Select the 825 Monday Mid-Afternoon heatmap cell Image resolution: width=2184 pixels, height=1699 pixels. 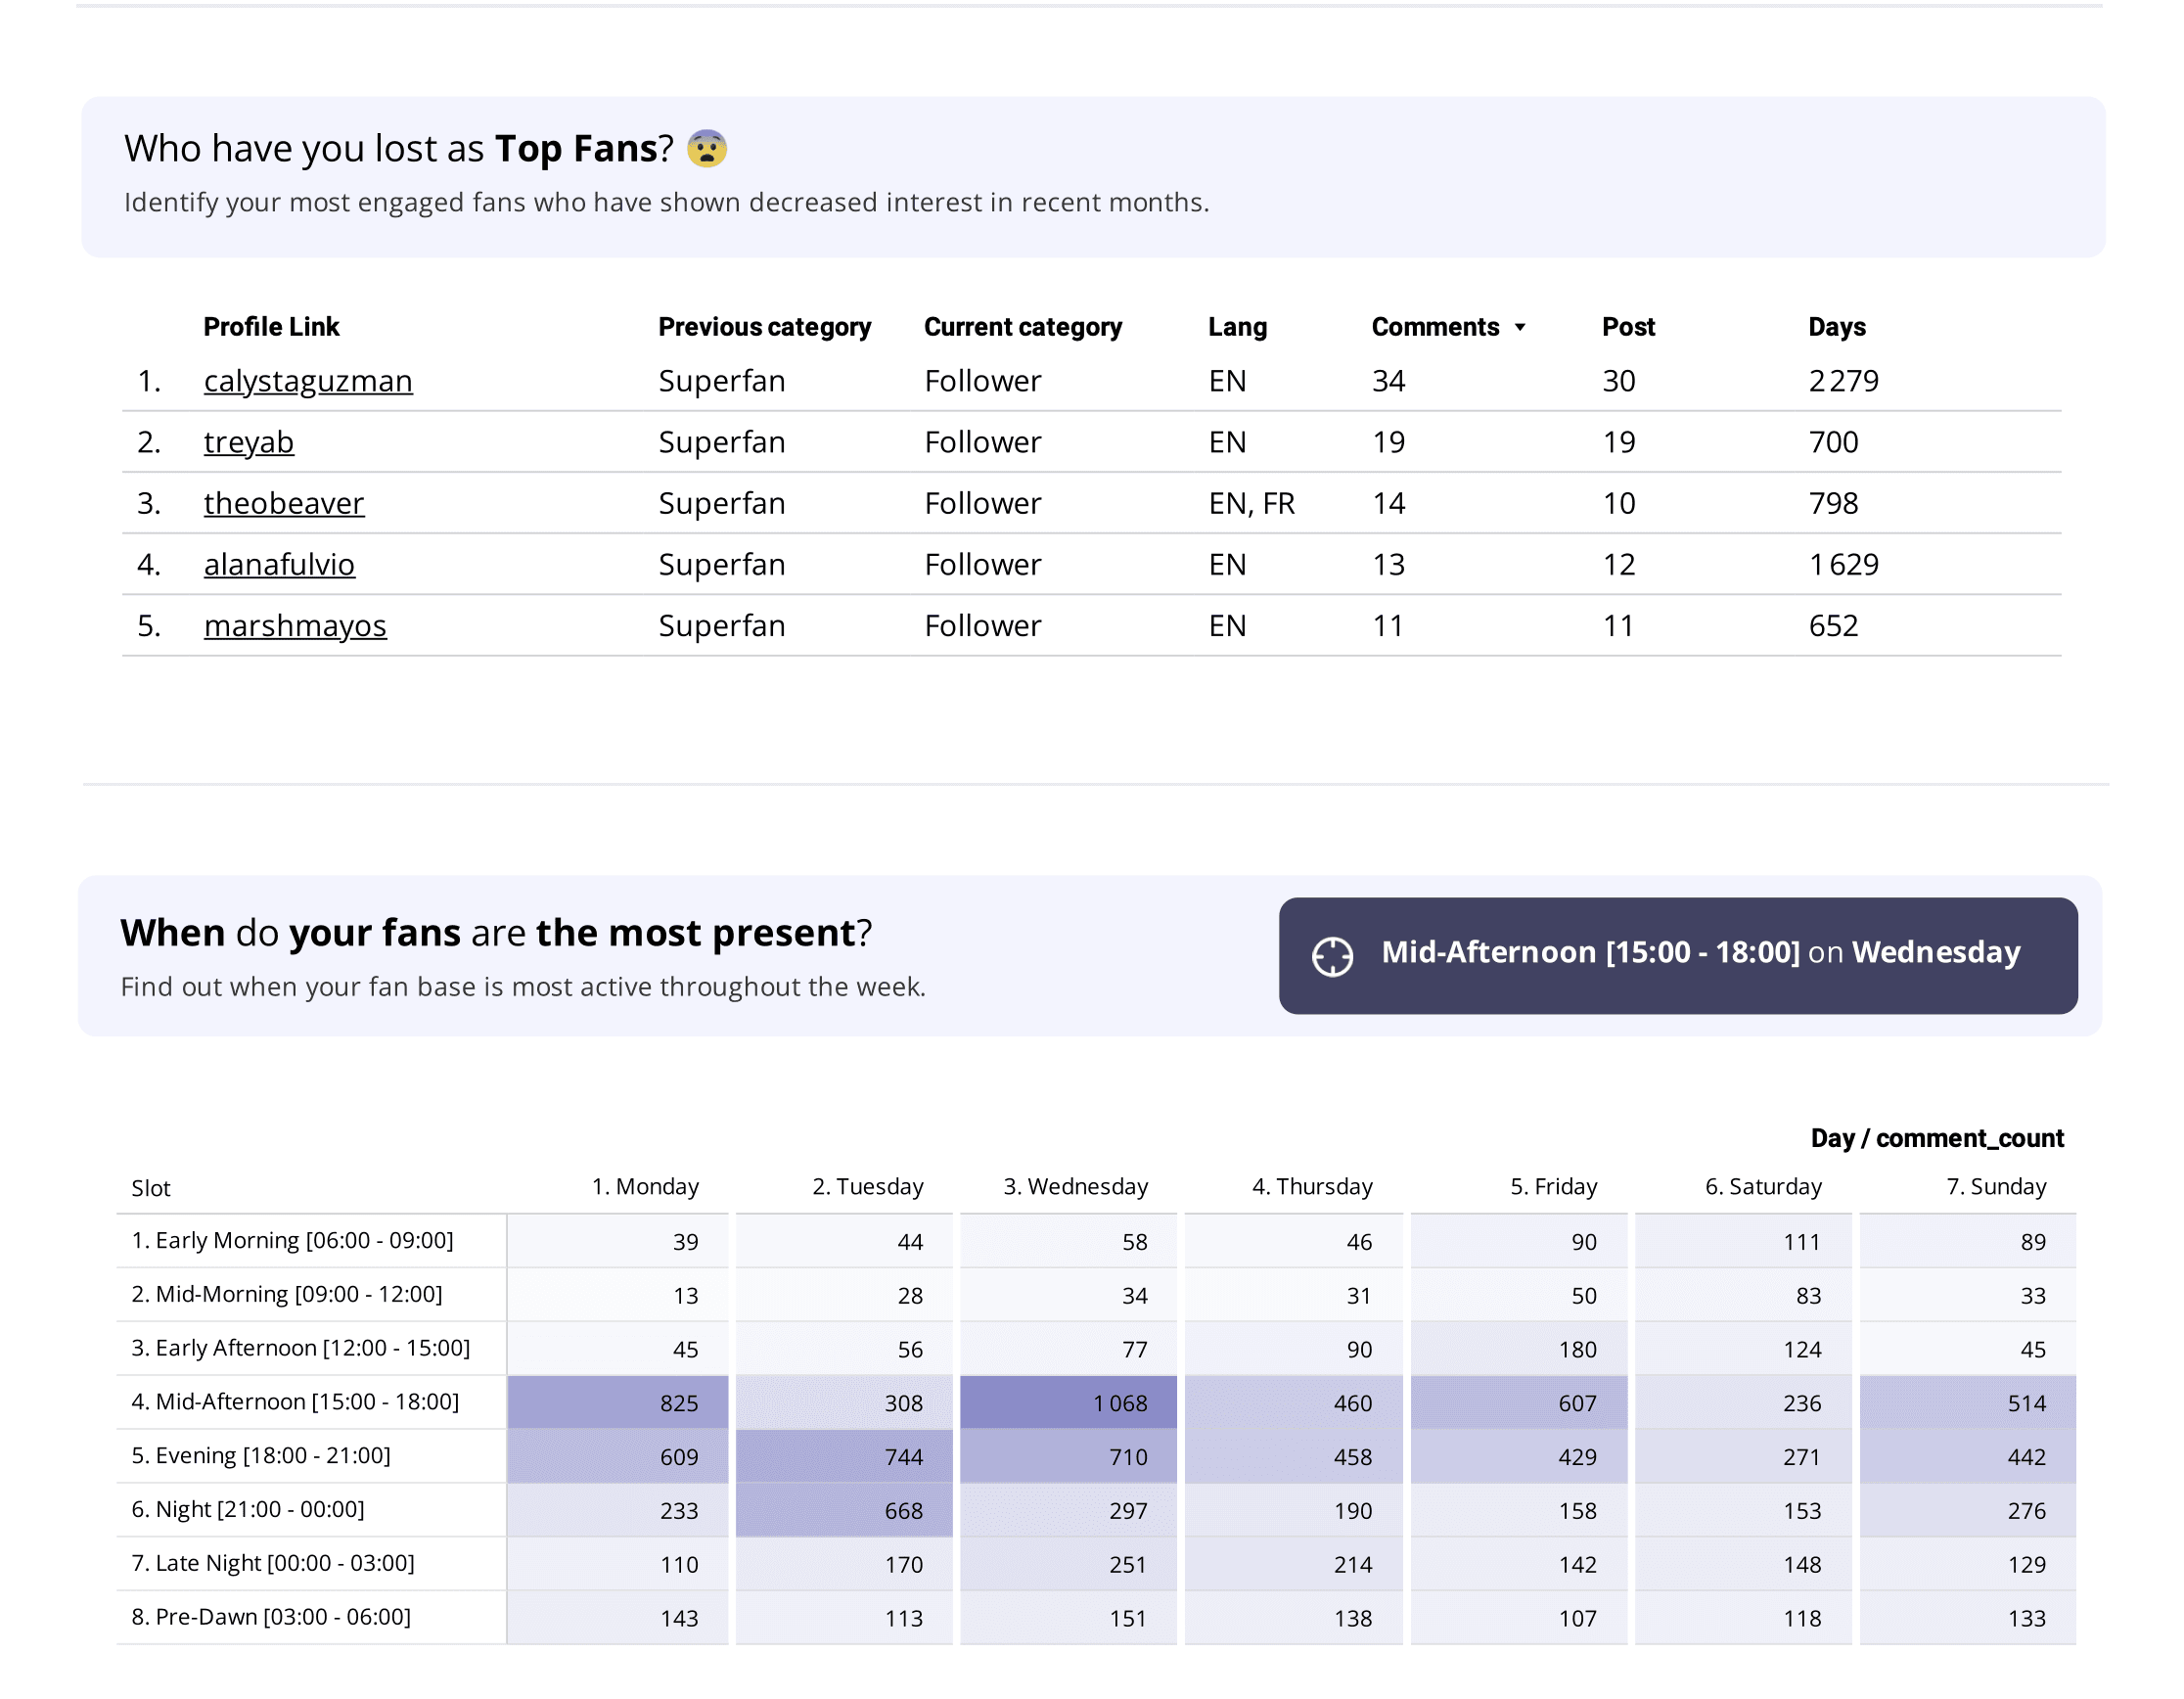tap(618, 1403)
